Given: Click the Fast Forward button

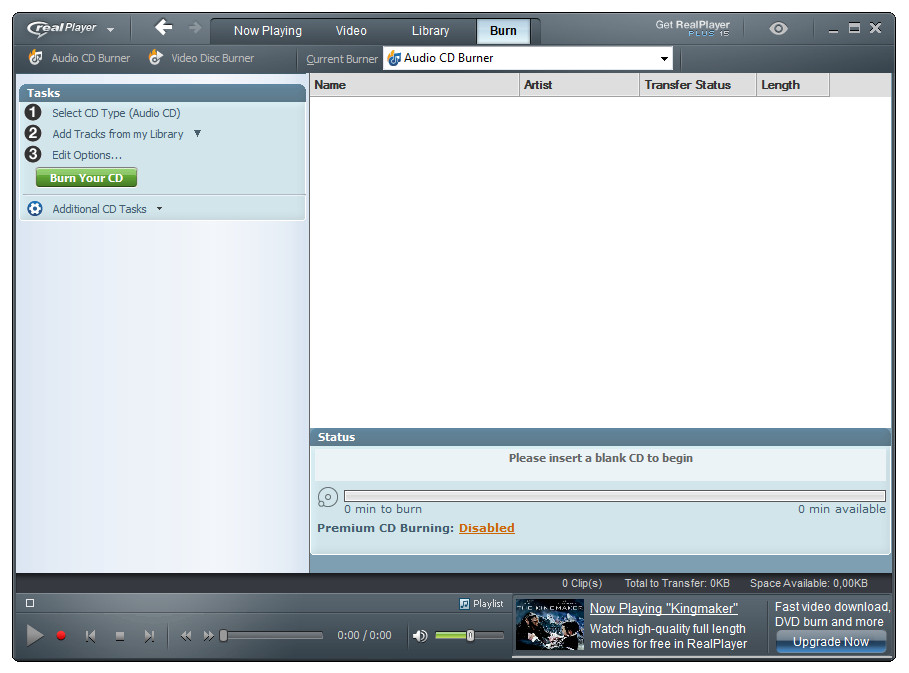Looking at the screenshot, I should tap(208, 636).
